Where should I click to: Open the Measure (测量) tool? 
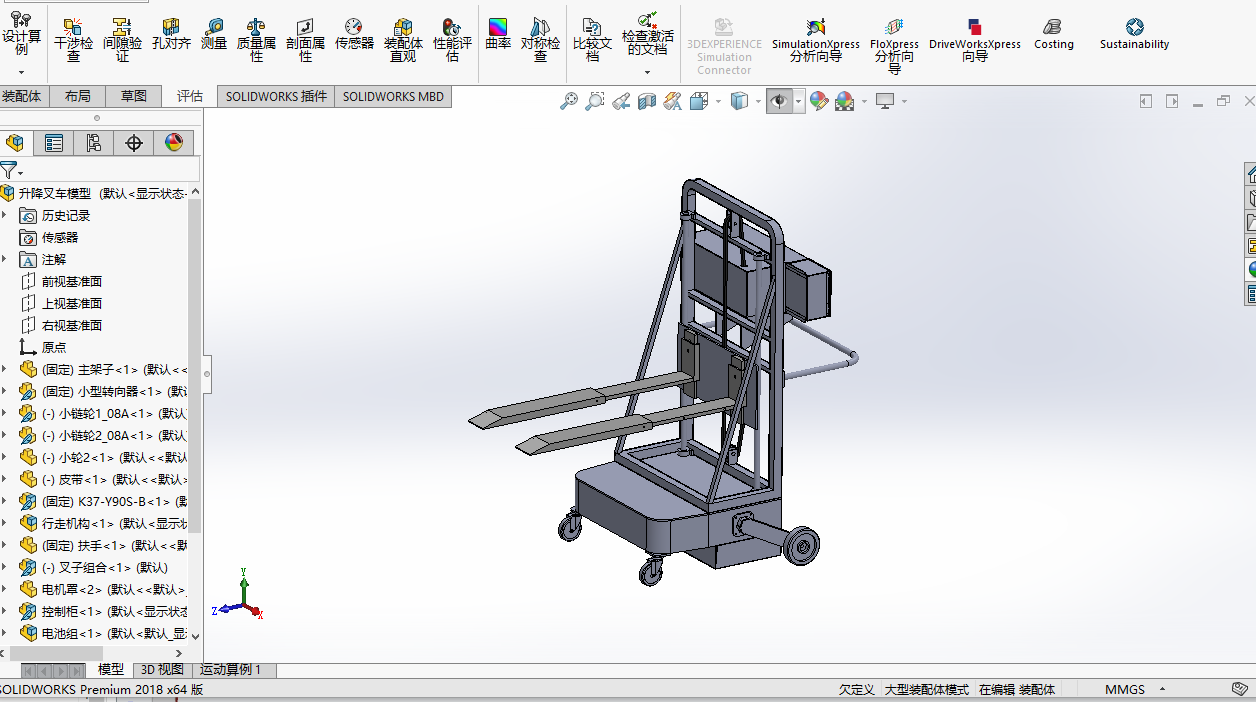(x=213, y=34)
